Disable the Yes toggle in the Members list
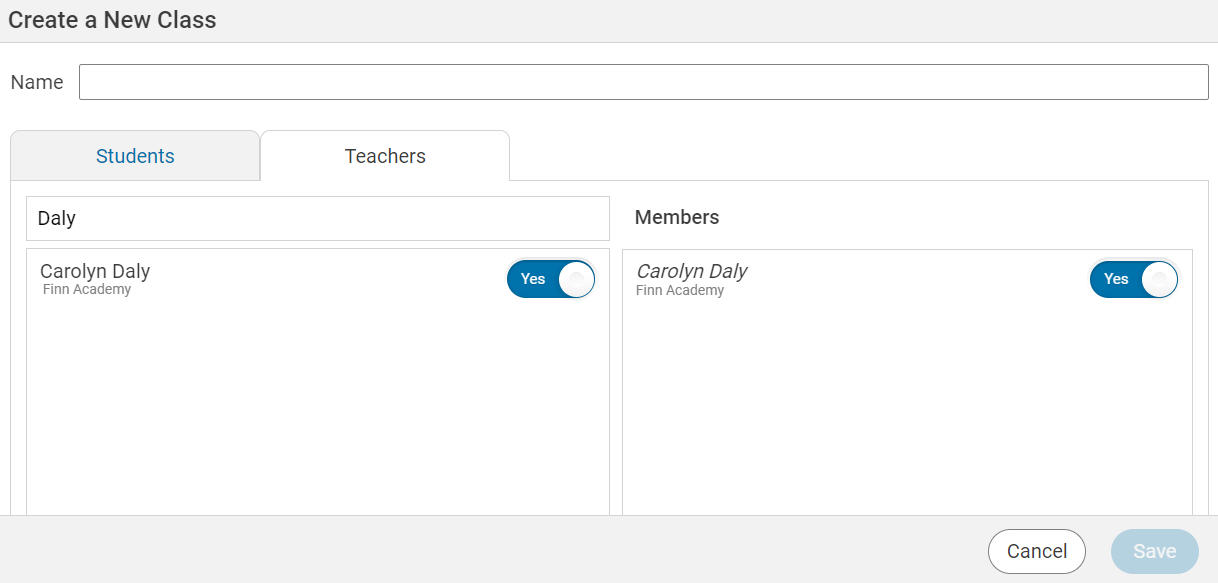 (x=1133, y=279)
